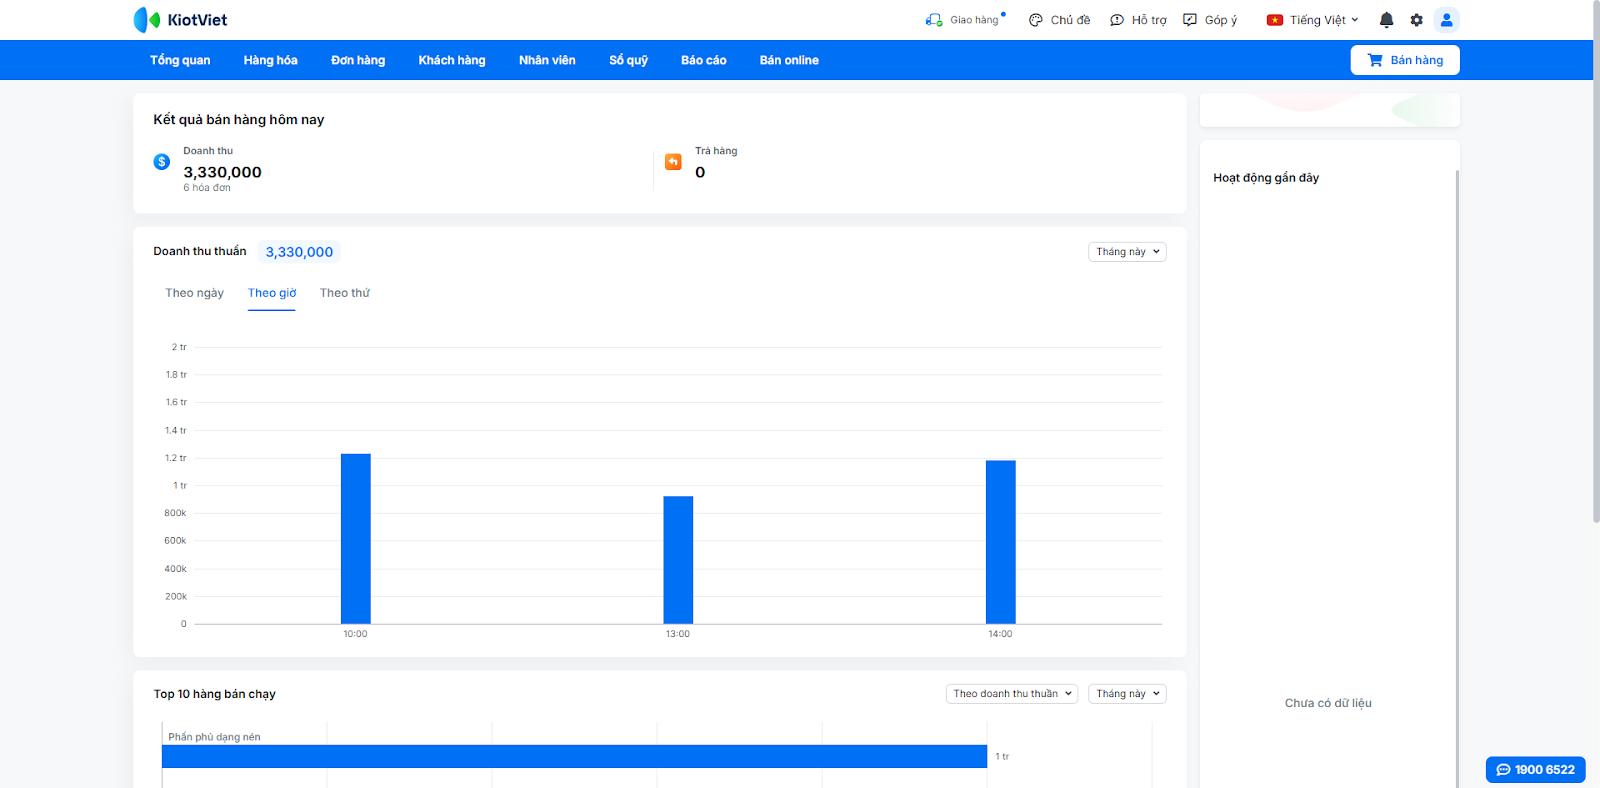Screen dimensions: 1600x788
Task: Click the Vietnam flag icon
Action: pos(1275,20)
